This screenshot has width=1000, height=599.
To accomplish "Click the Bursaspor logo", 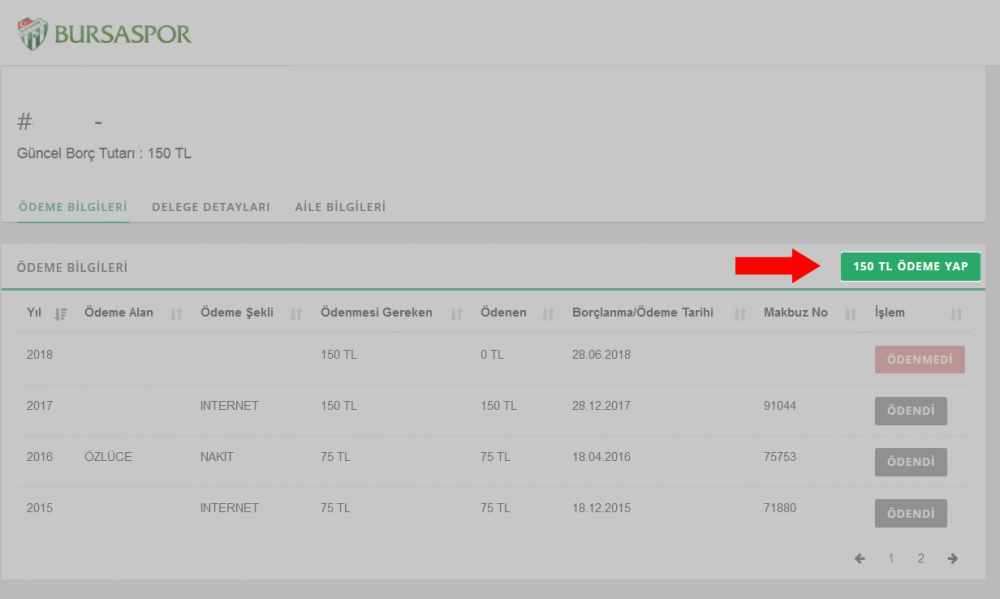I will click(x=104, y=33).
